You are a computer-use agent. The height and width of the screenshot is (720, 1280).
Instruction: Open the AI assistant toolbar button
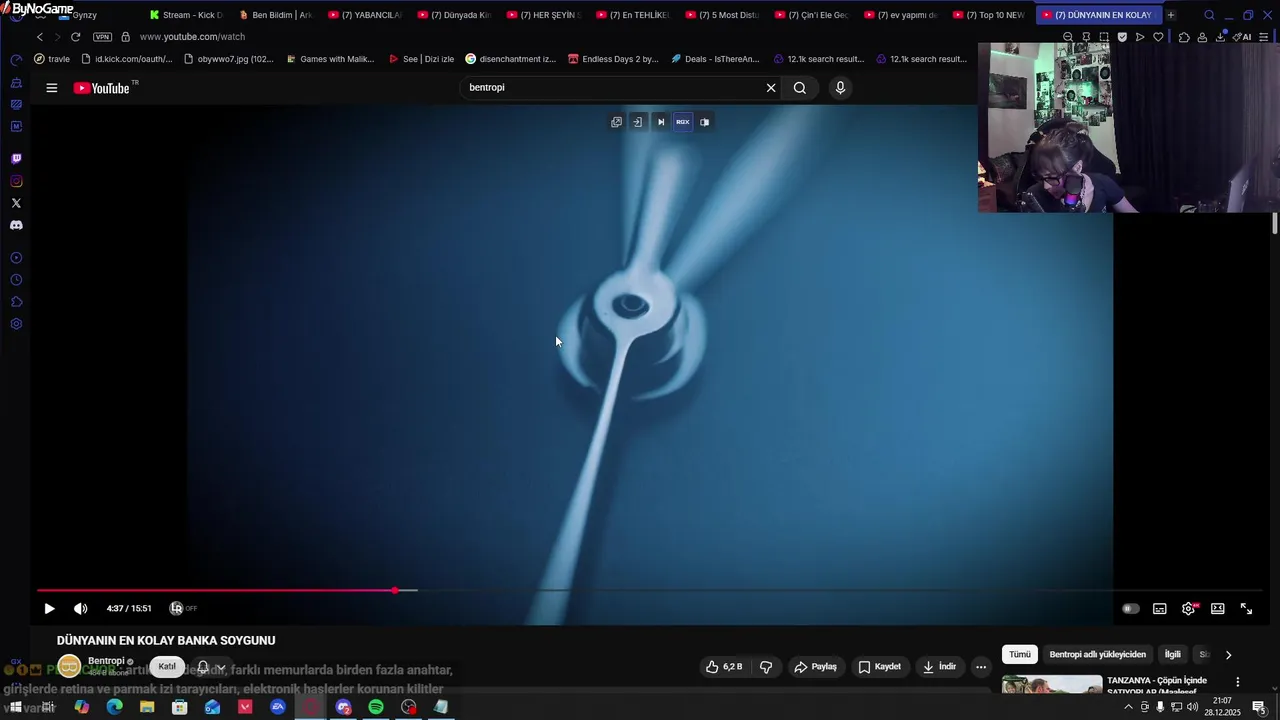[1242, 37]
